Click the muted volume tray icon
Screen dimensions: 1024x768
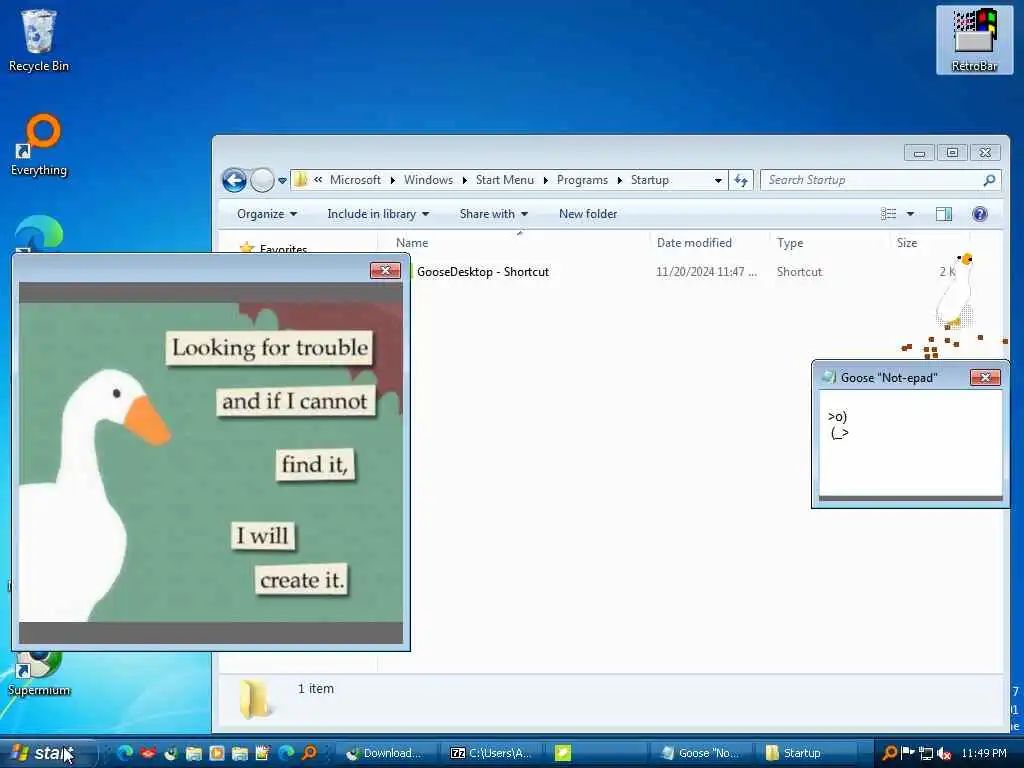[x=944, y=754]
